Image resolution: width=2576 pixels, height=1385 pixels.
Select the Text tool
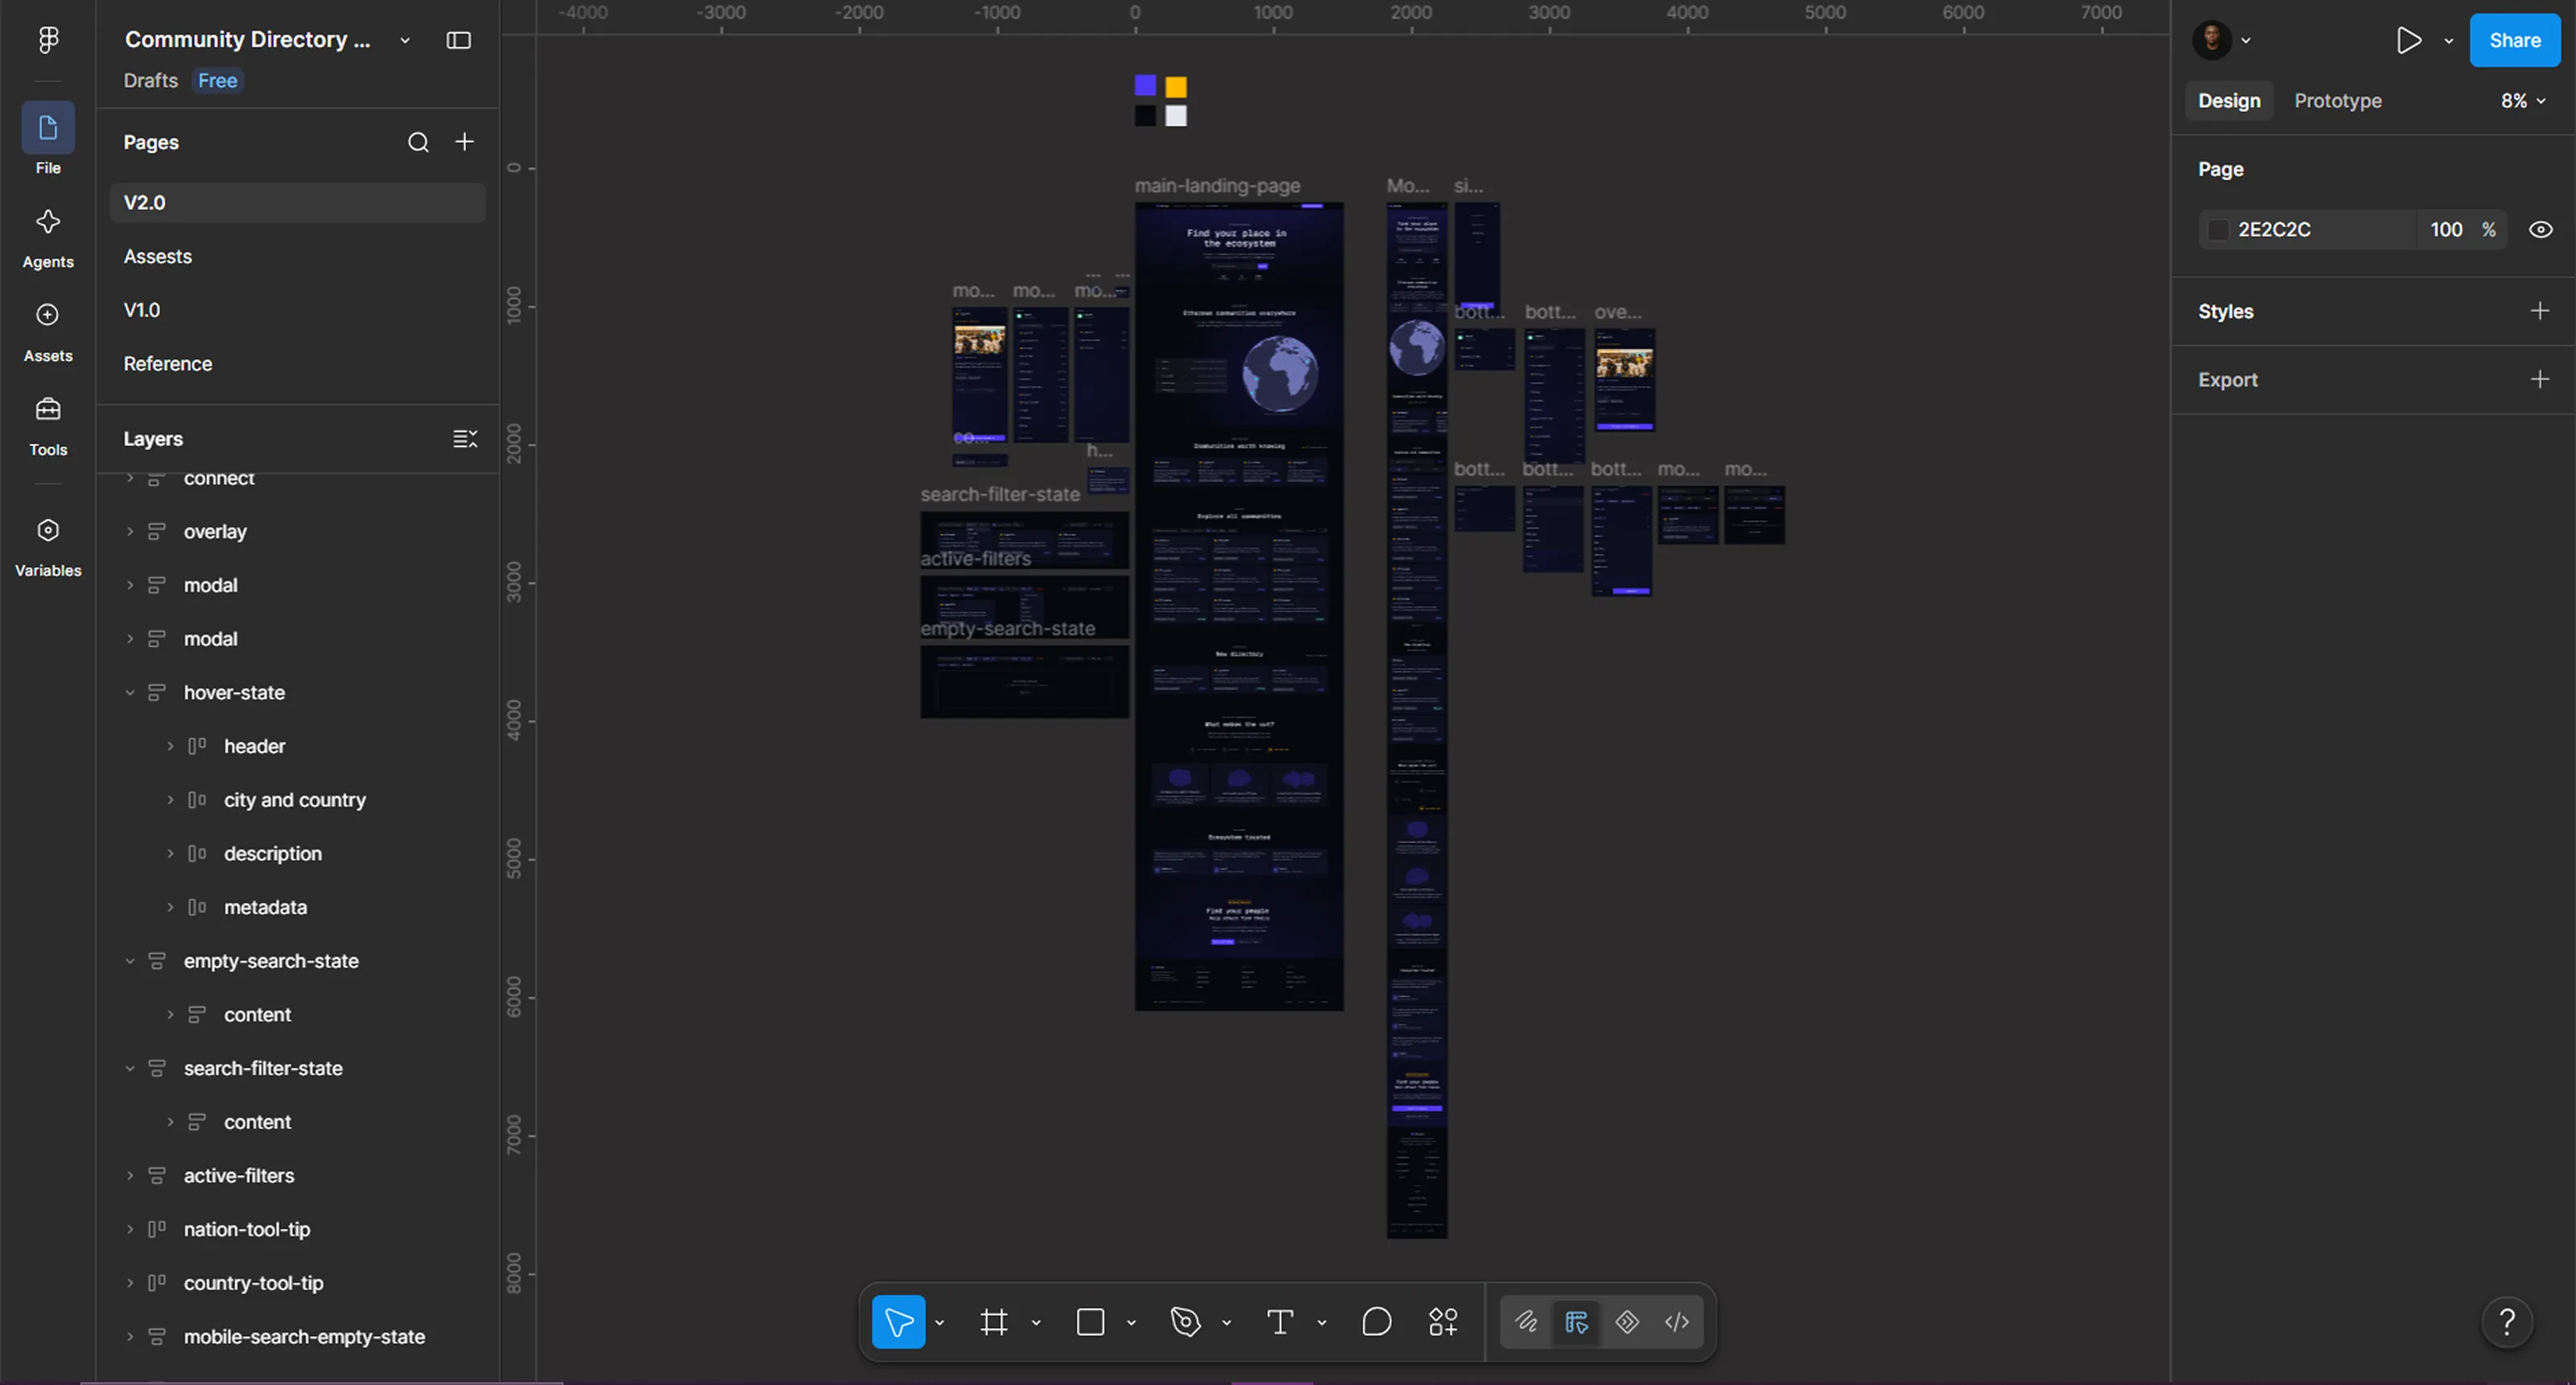tap(1280, 1322)
